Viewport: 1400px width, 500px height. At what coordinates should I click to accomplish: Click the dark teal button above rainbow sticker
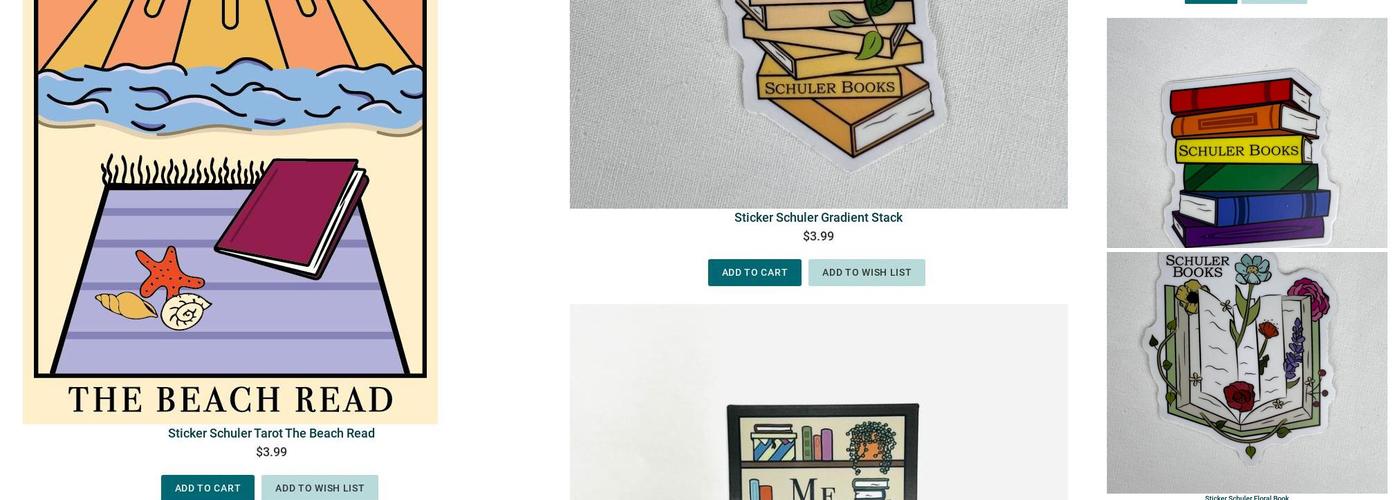coord(1211,2)
